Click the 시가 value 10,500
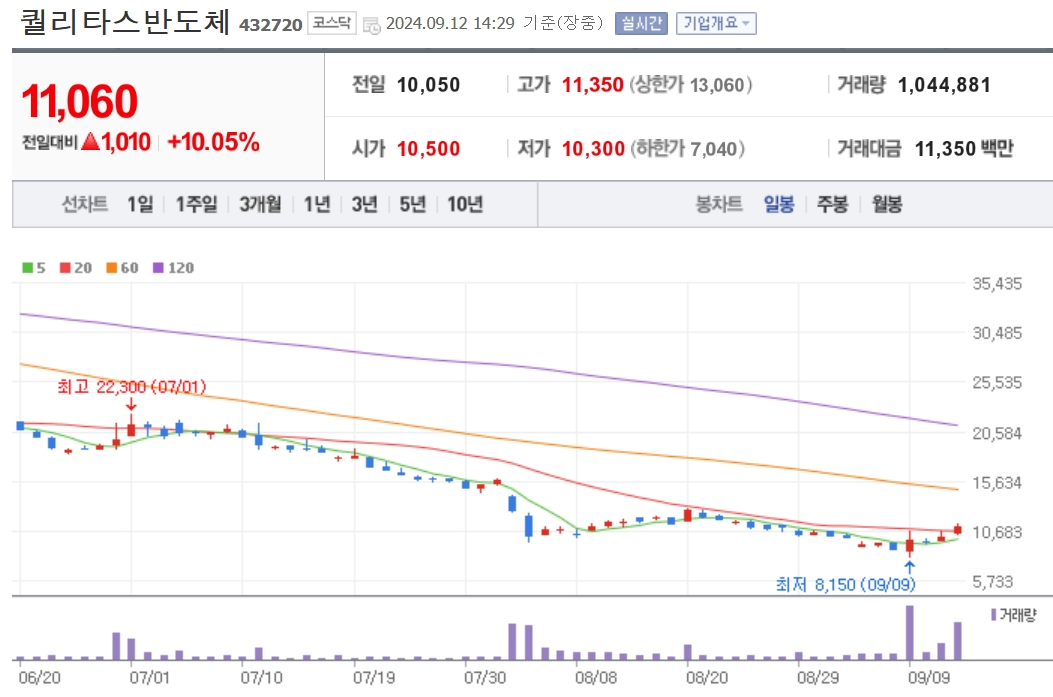Image resolution: width=1053 pixels, height=697 pixels. coord(428,148)
